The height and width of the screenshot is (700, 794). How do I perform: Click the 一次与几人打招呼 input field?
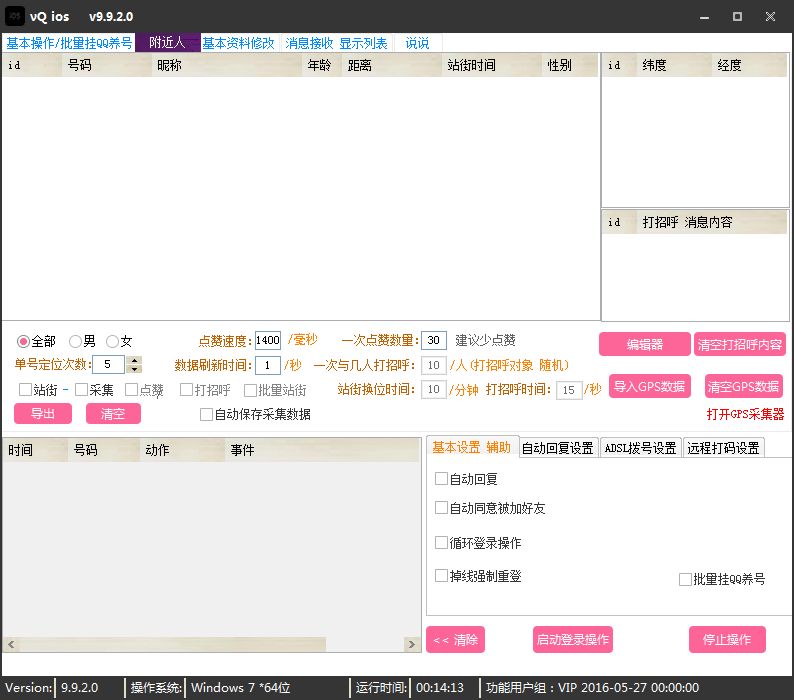coord(433,365)
